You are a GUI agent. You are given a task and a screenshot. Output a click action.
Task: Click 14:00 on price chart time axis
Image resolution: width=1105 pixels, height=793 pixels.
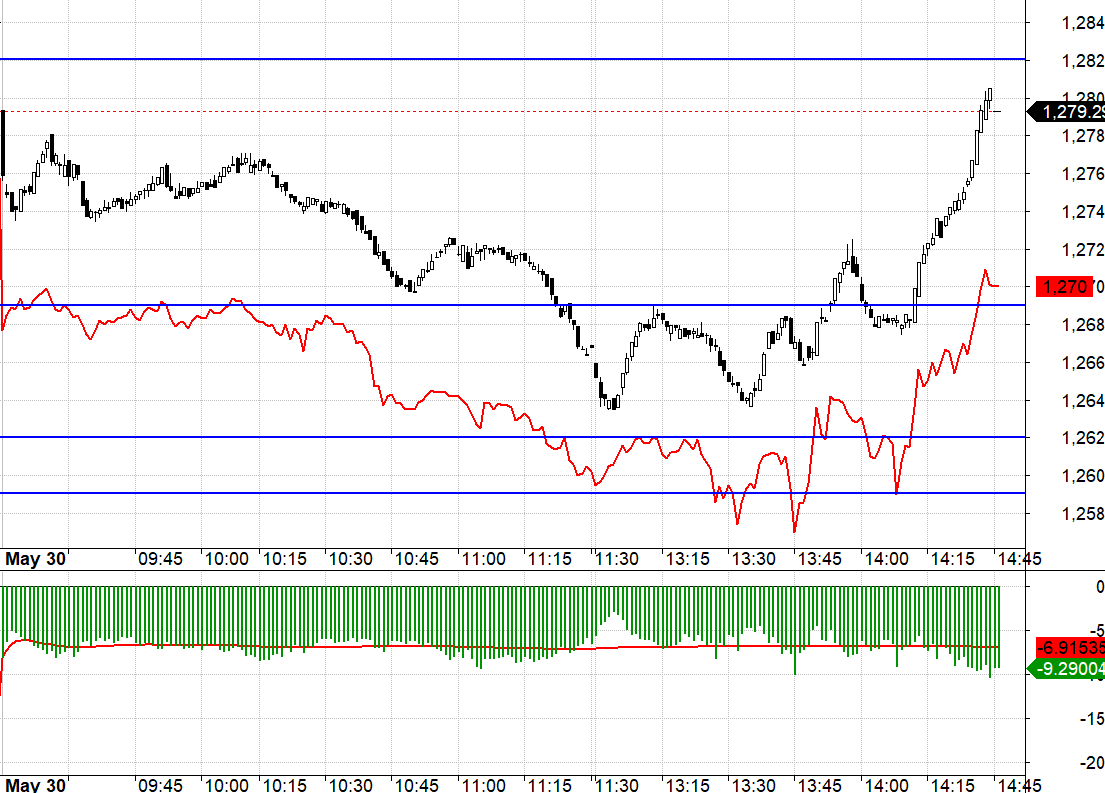887,559
